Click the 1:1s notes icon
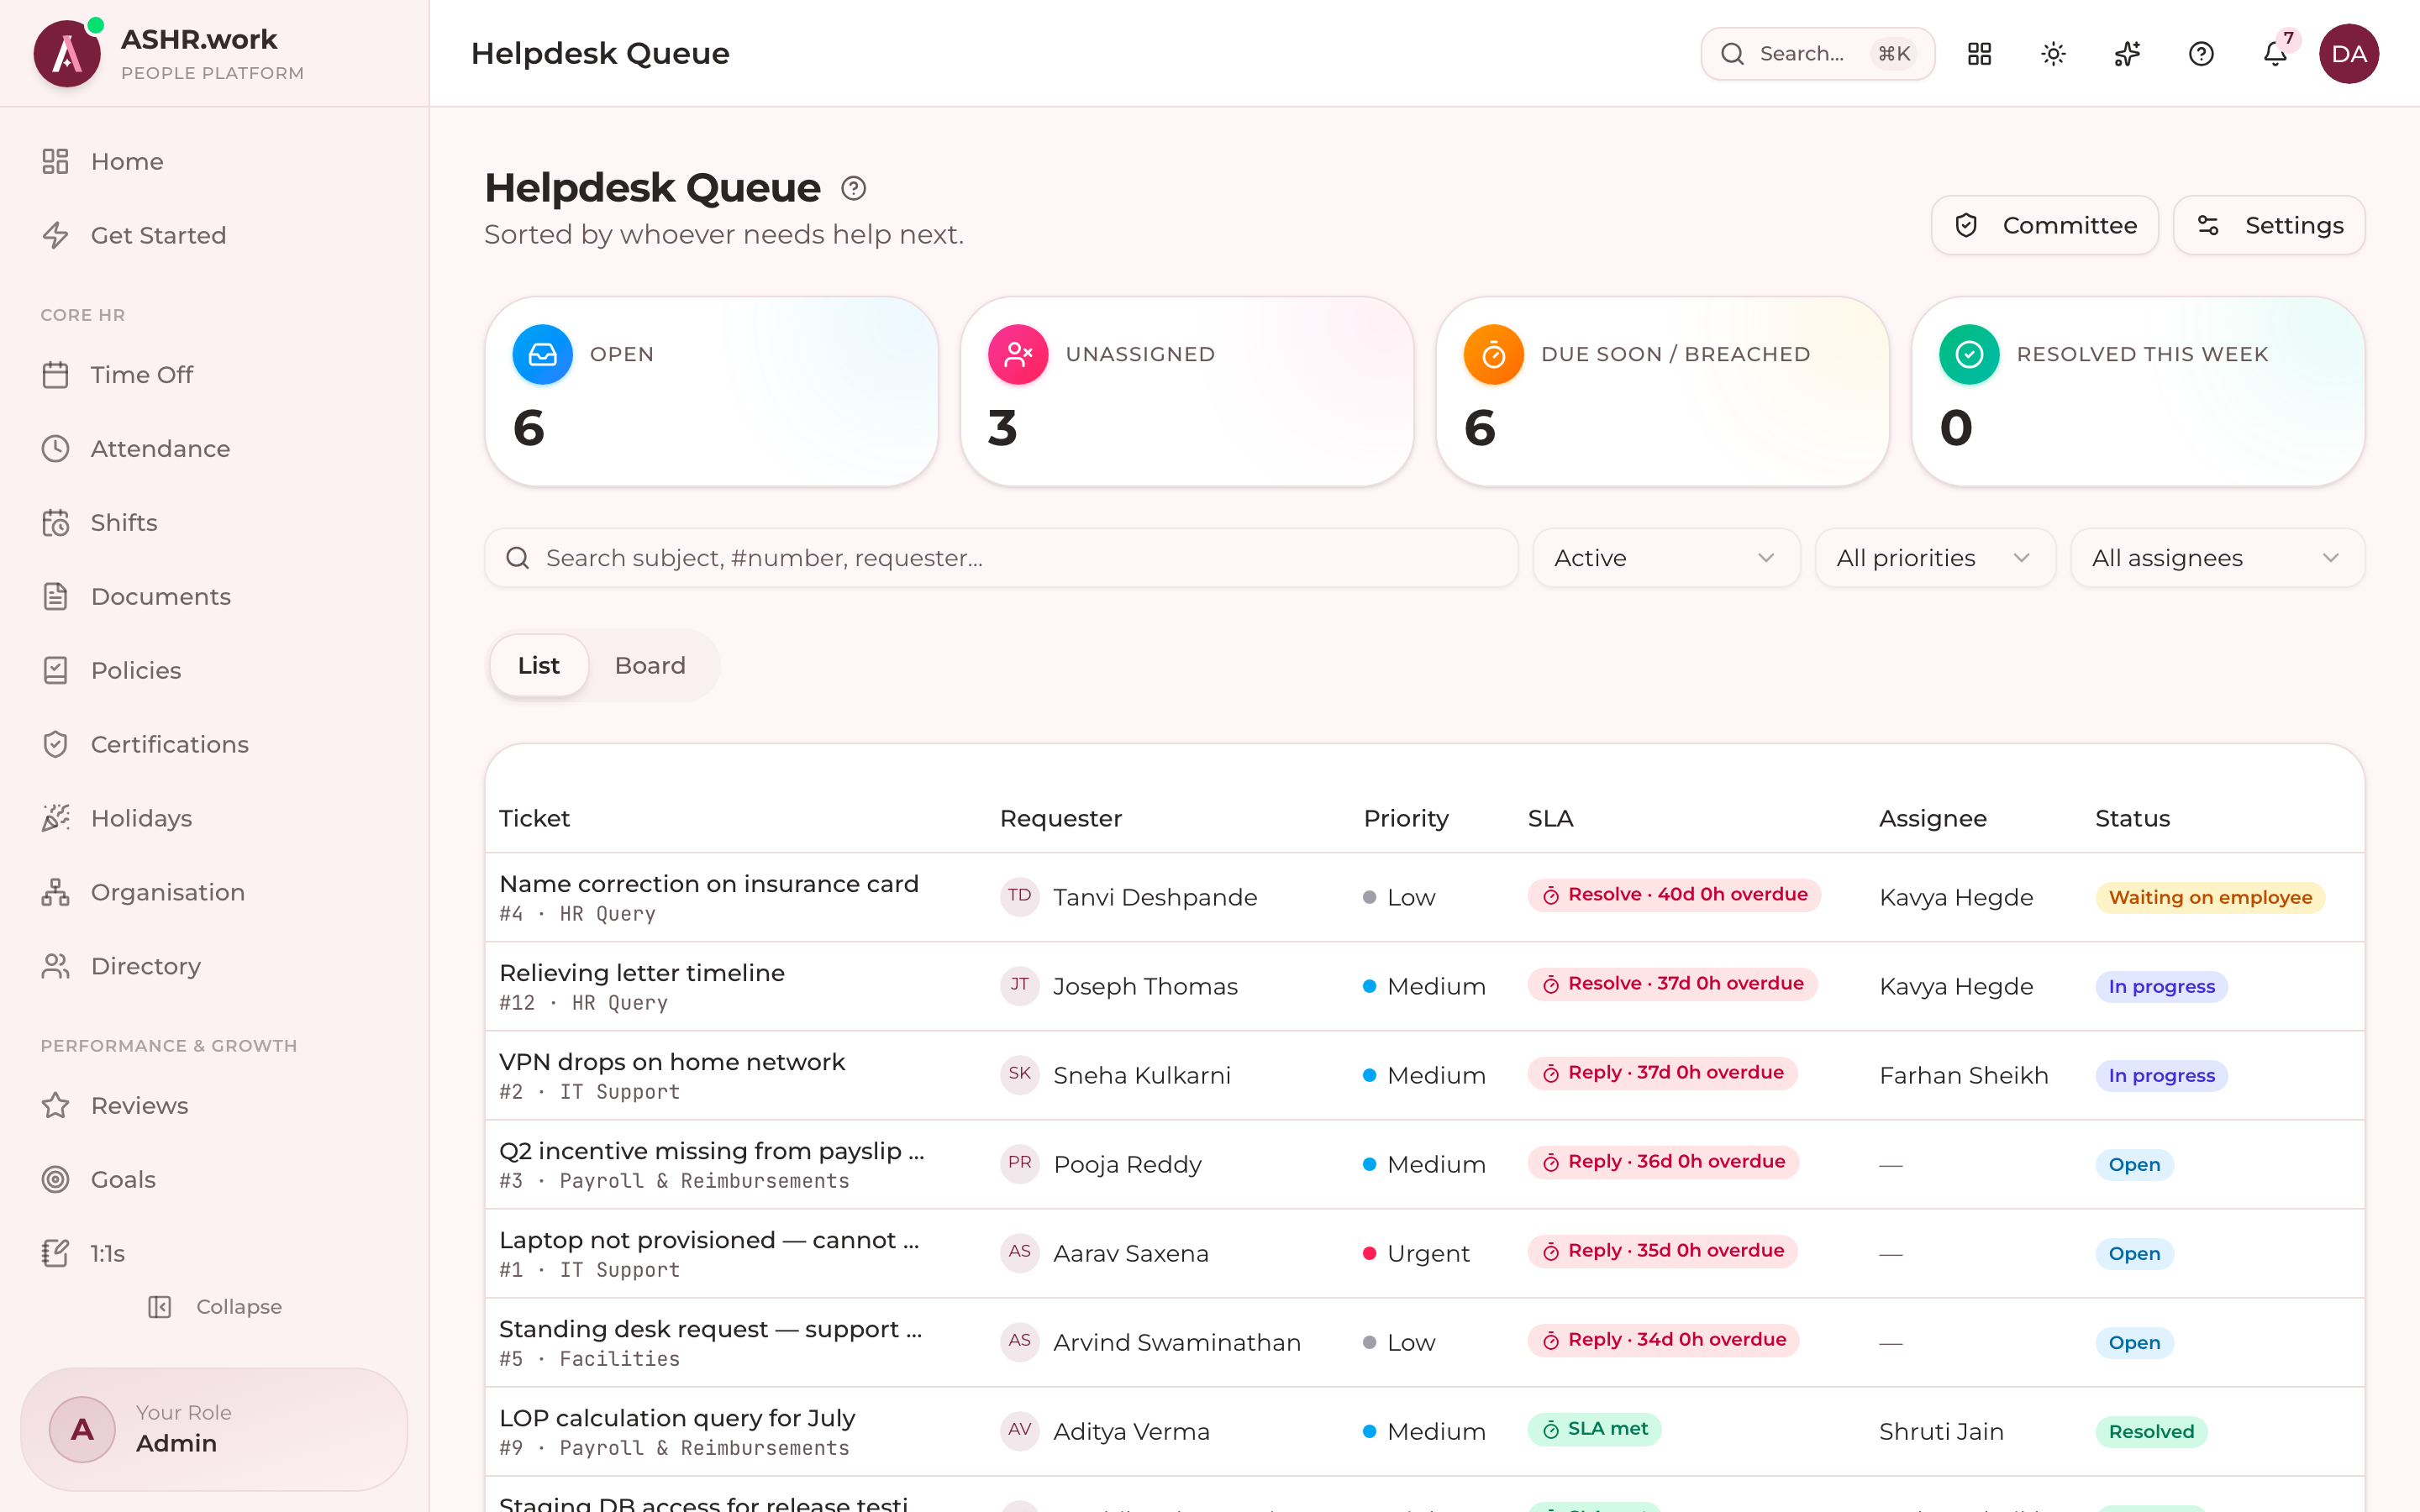The width and height of the screenshot is (2420, 1512). click(55, 1254)
